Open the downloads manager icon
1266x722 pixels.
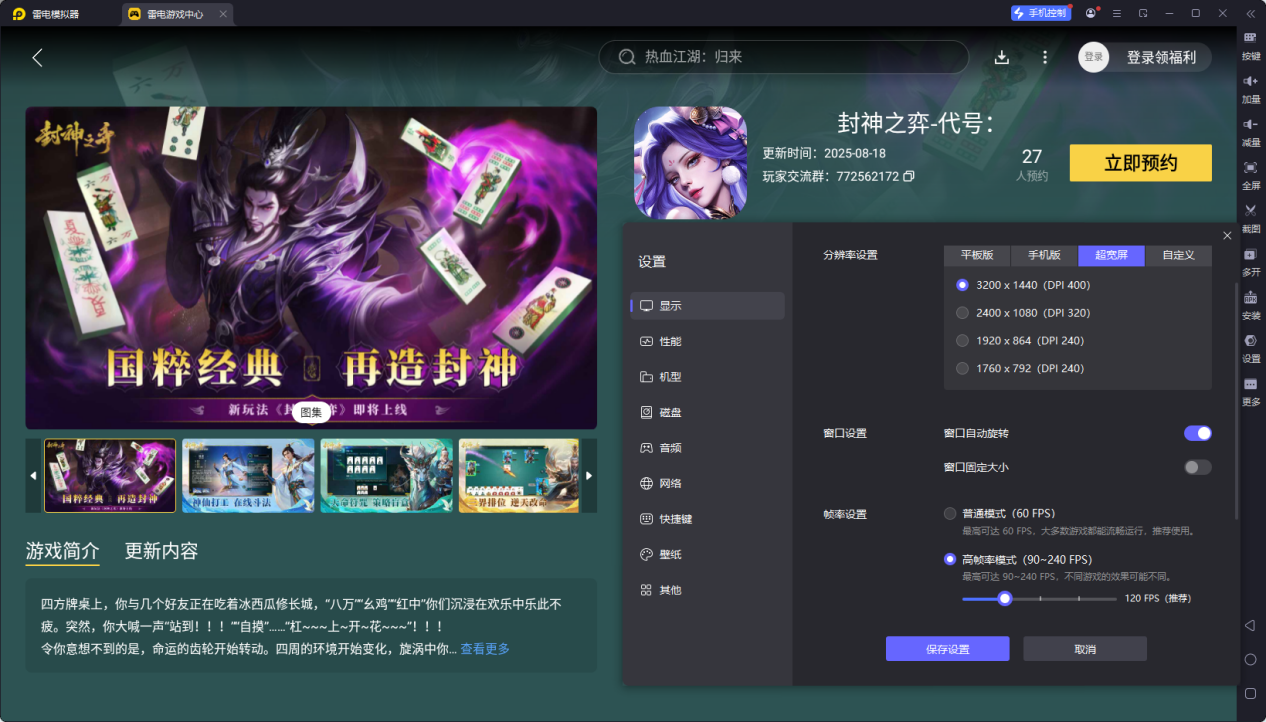coord(1001,57)
